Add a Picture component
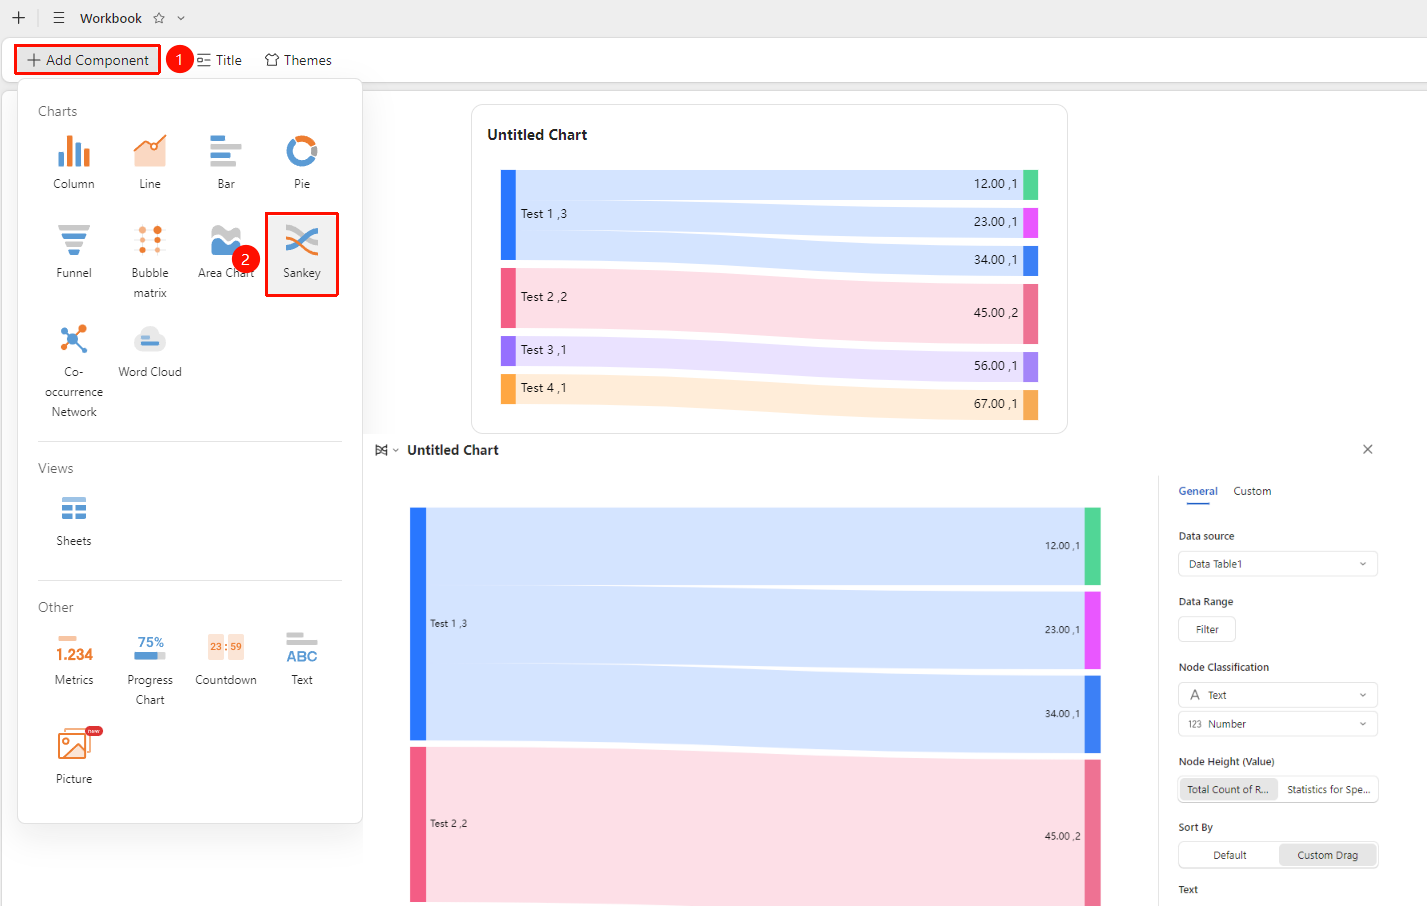 coord(74,756)
